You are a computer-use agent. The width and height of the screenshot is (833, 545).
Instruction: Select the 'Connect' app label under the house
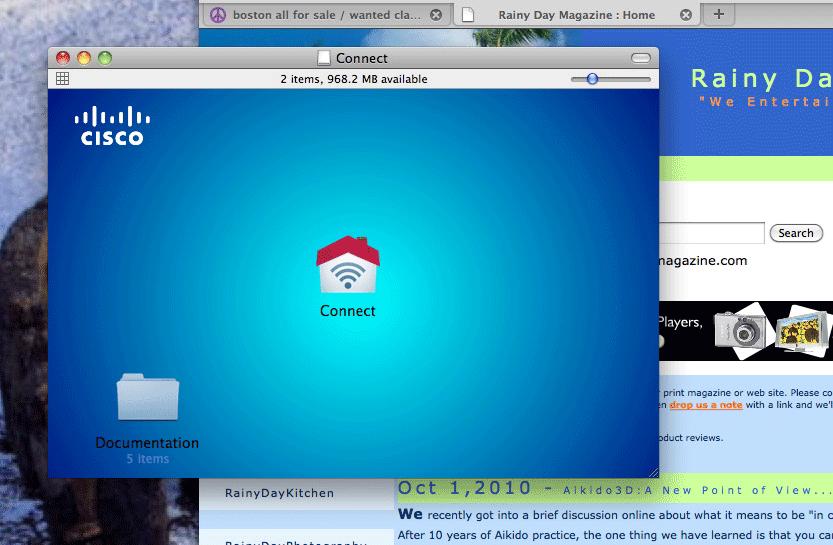click(x=347, y=311)
